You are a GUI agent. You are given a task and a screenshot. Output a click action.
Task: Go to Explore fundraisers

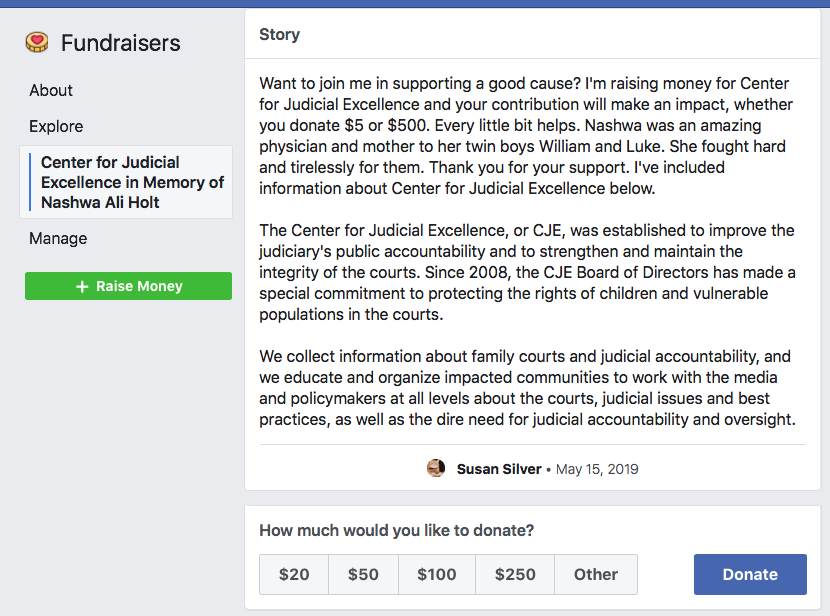click(x=56, y=126)
